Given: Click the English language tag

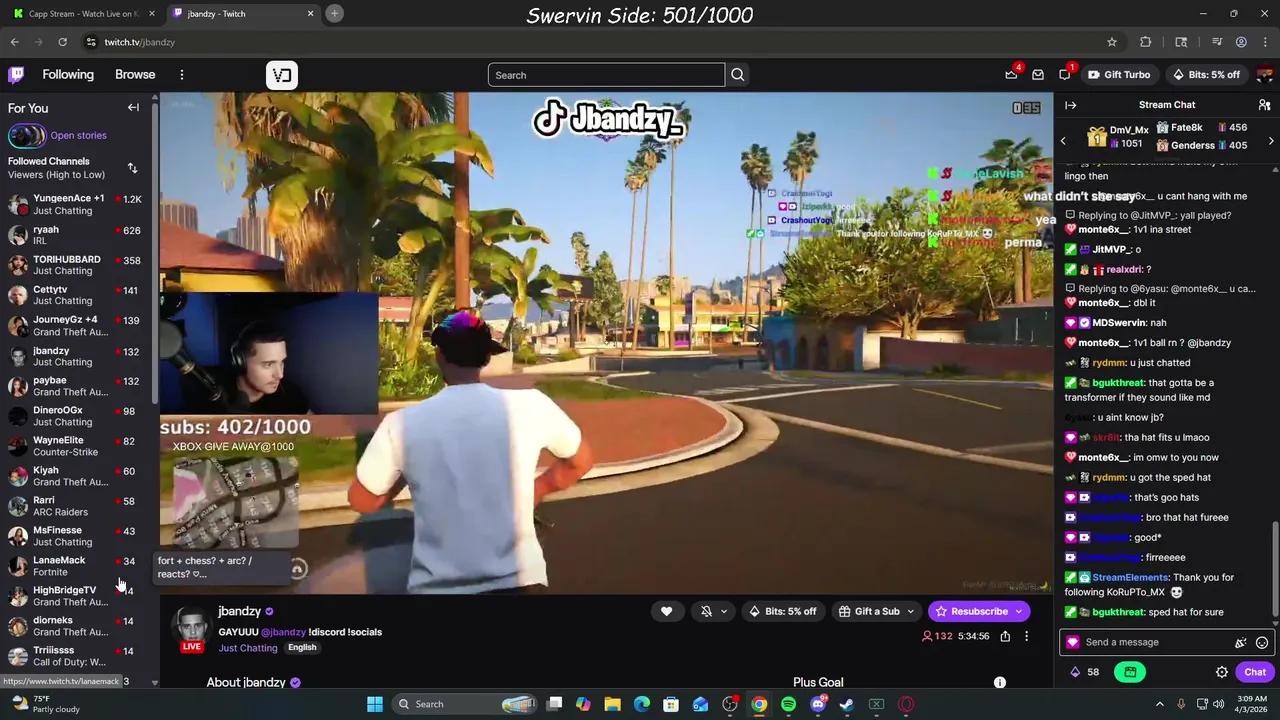Looking at the screenshot, I should pos(302,648).
